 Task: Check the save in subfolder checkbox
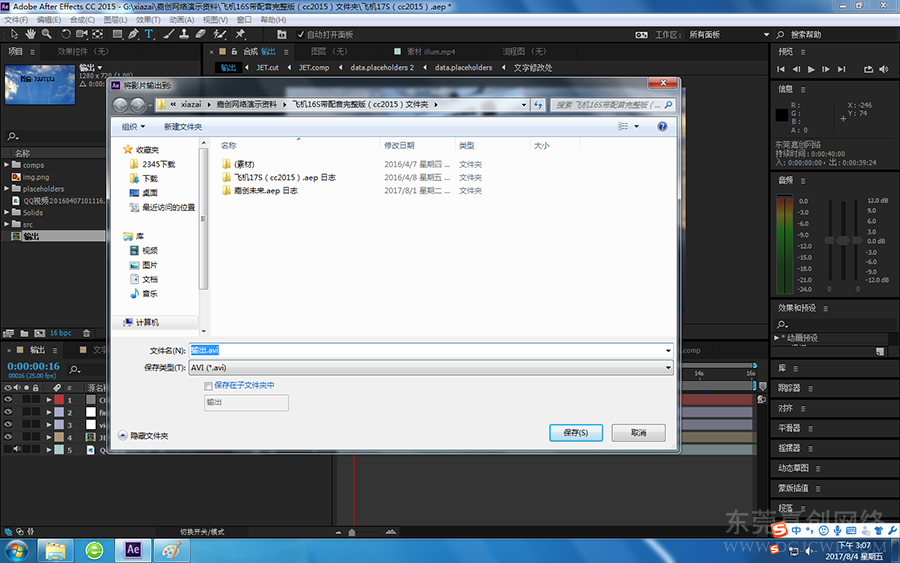(208, 386)
